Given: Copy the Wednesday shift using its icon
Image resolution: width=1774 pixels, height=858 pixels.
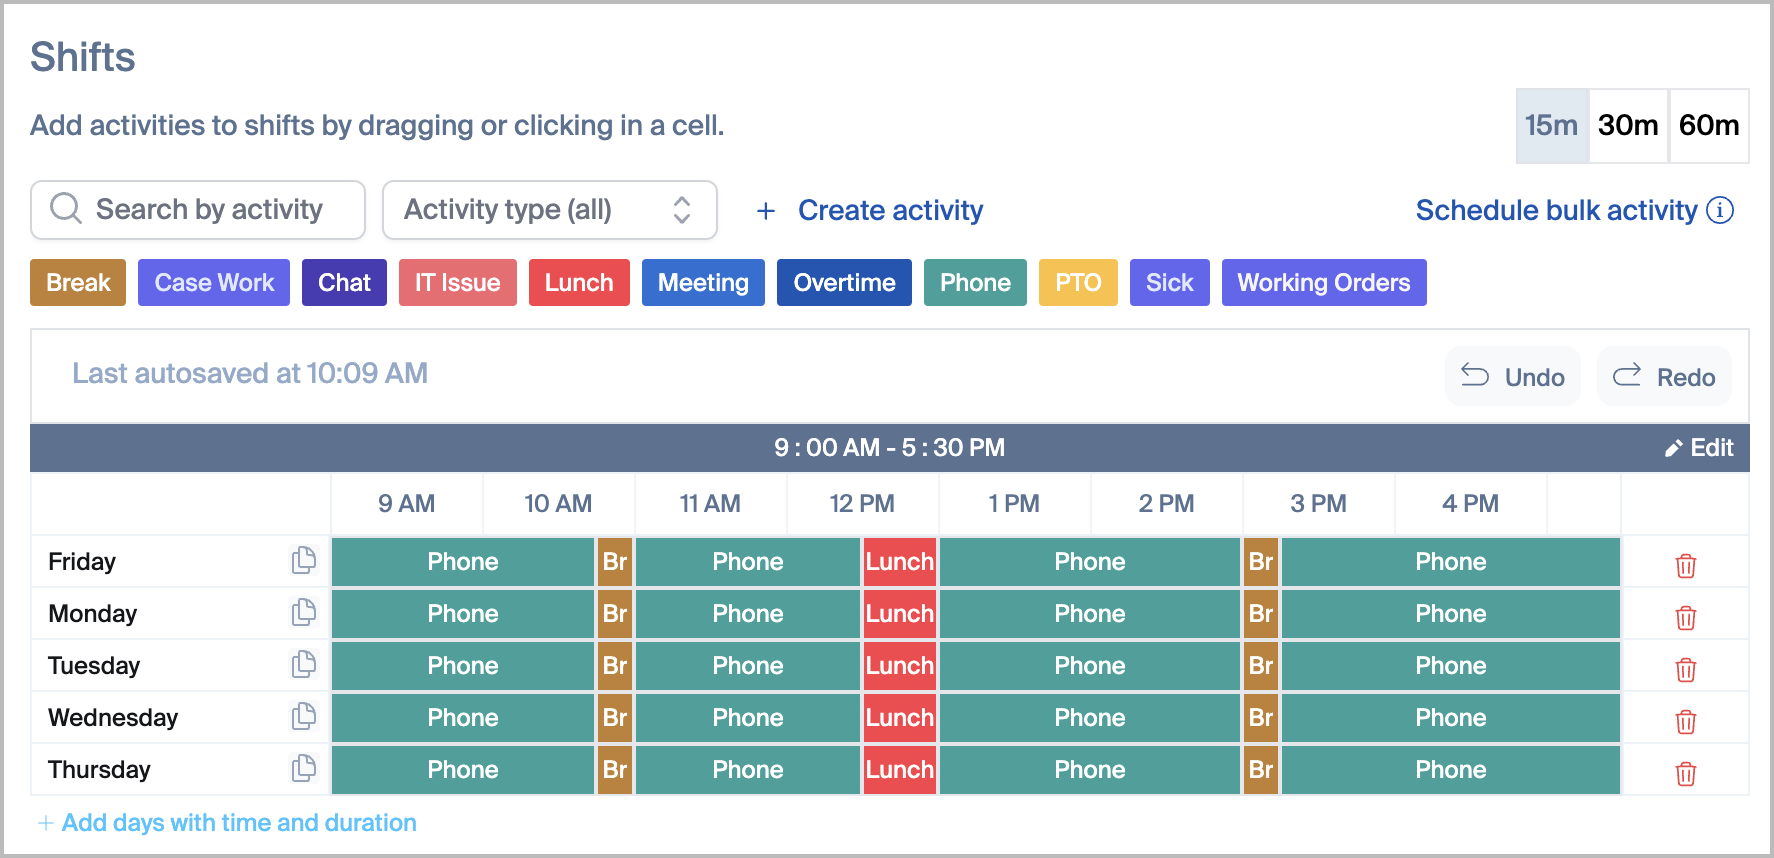Looking at the screenshot, I should coord(303,717).
